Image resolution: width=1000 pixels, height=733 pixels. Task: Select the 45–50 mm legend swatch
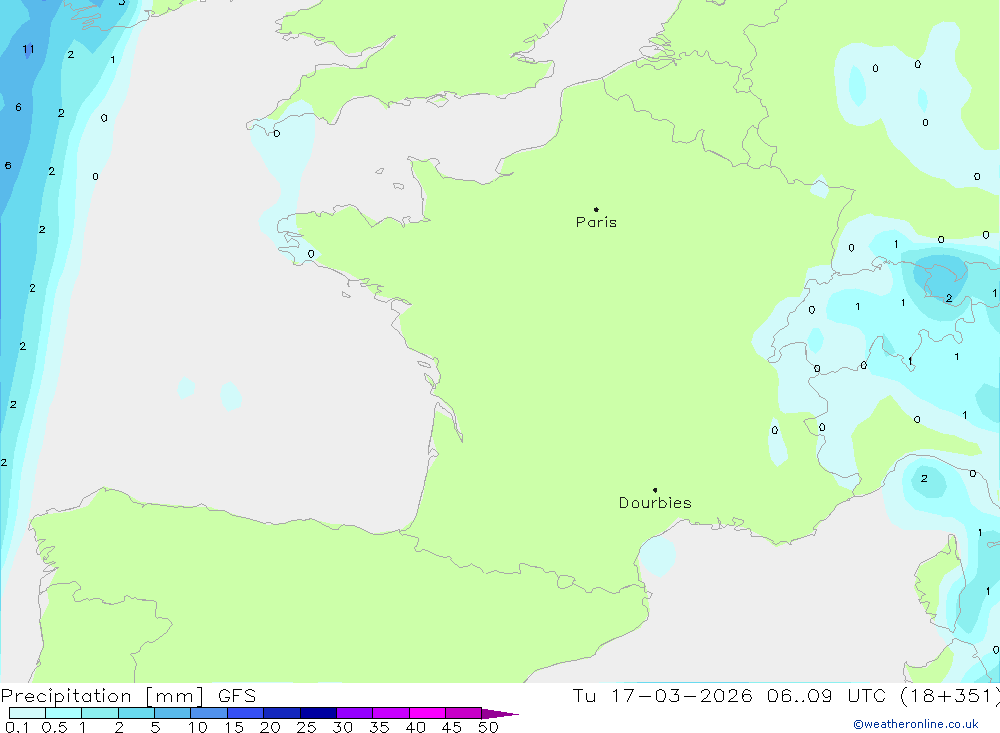[x=464, y=713]
